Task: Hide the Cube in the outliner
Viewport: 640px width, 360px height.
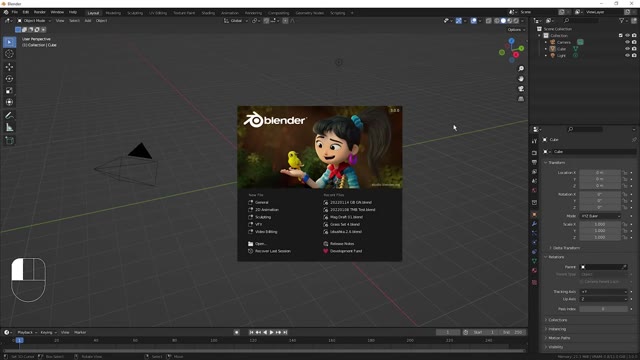Action: (627, 49)
